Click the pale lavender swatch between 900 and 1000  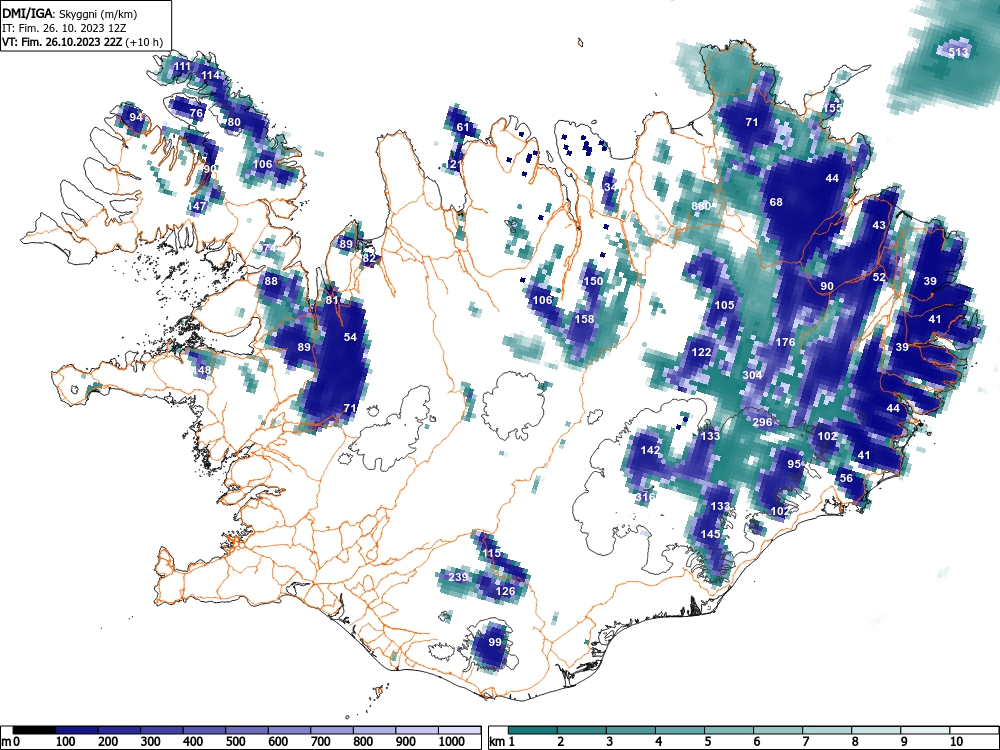pos(417,730)
